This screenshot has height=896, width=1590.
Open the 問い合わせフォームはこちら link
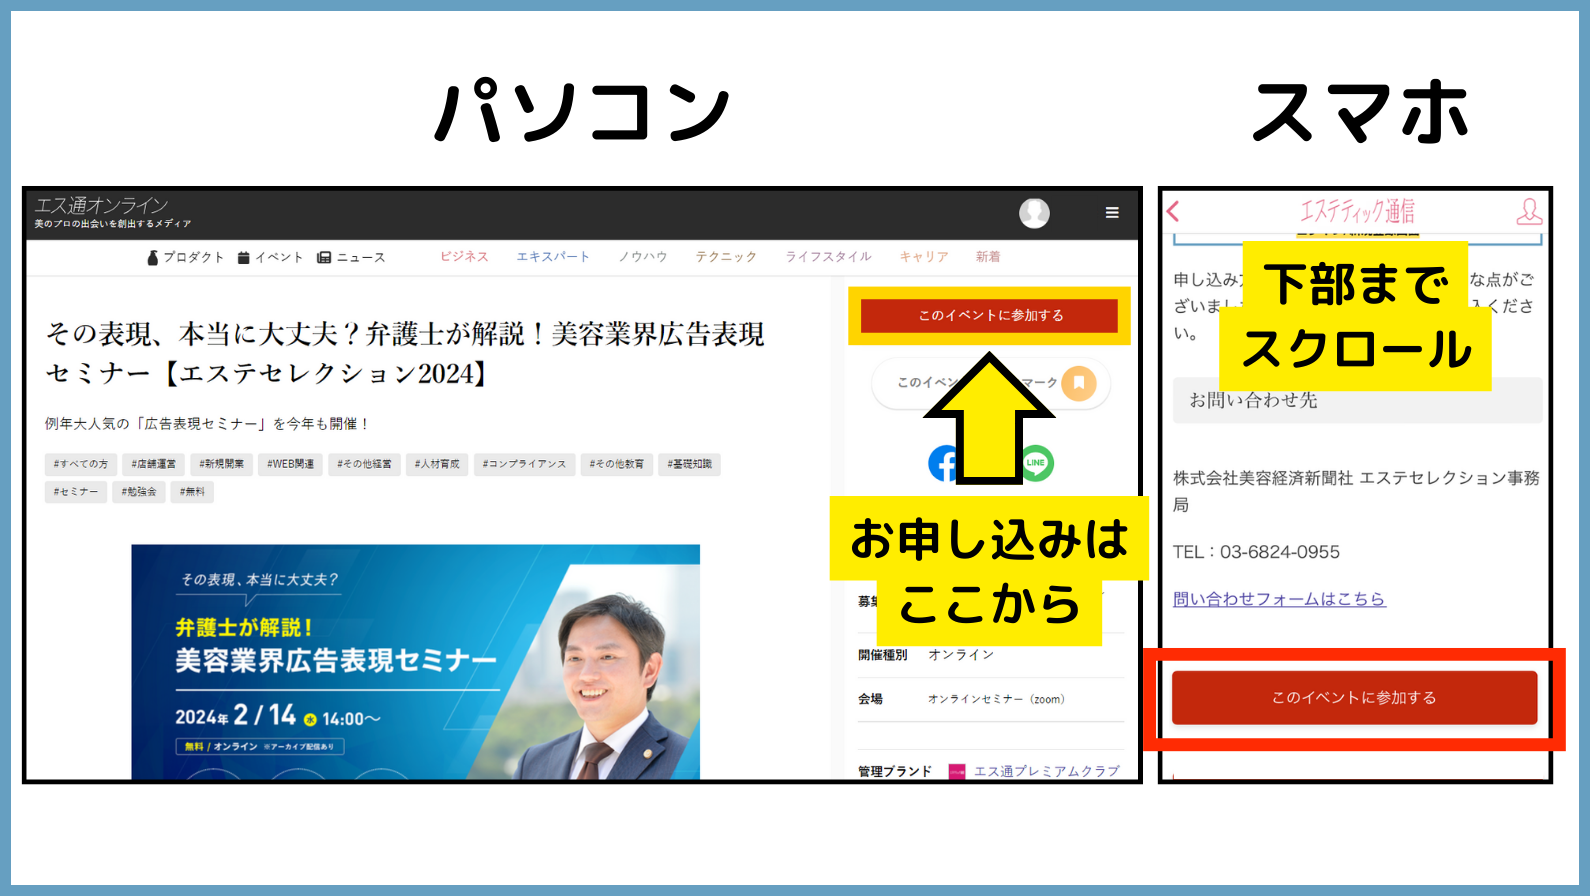coord(1279,599)
